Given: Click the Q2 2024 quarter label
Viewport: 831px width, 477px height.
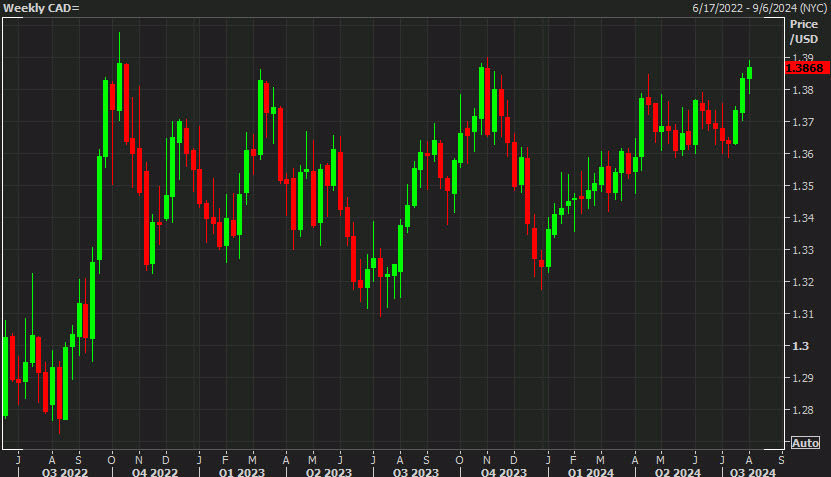Looking at the screenshot, I should pyautogui.click(x=677, y=472).
